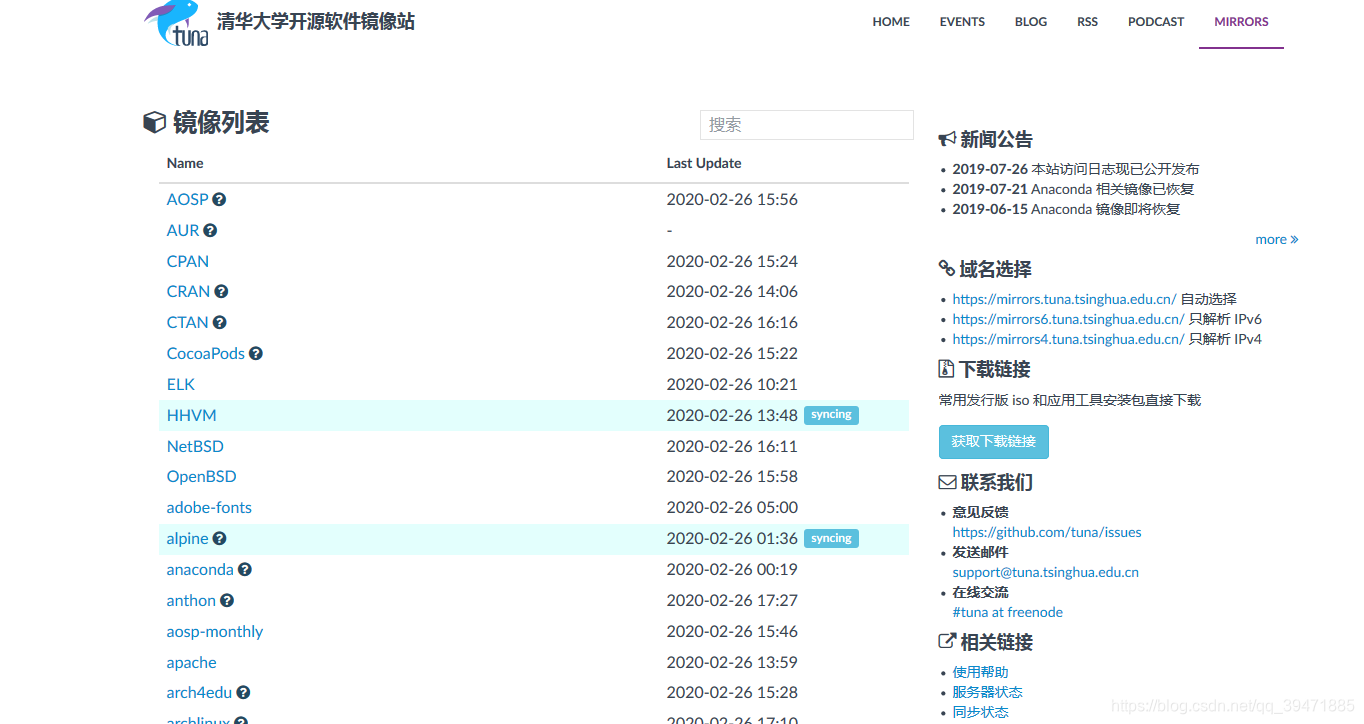Open the CTAN mirror link
The image size is (1364, 724).
pos(187,323)
